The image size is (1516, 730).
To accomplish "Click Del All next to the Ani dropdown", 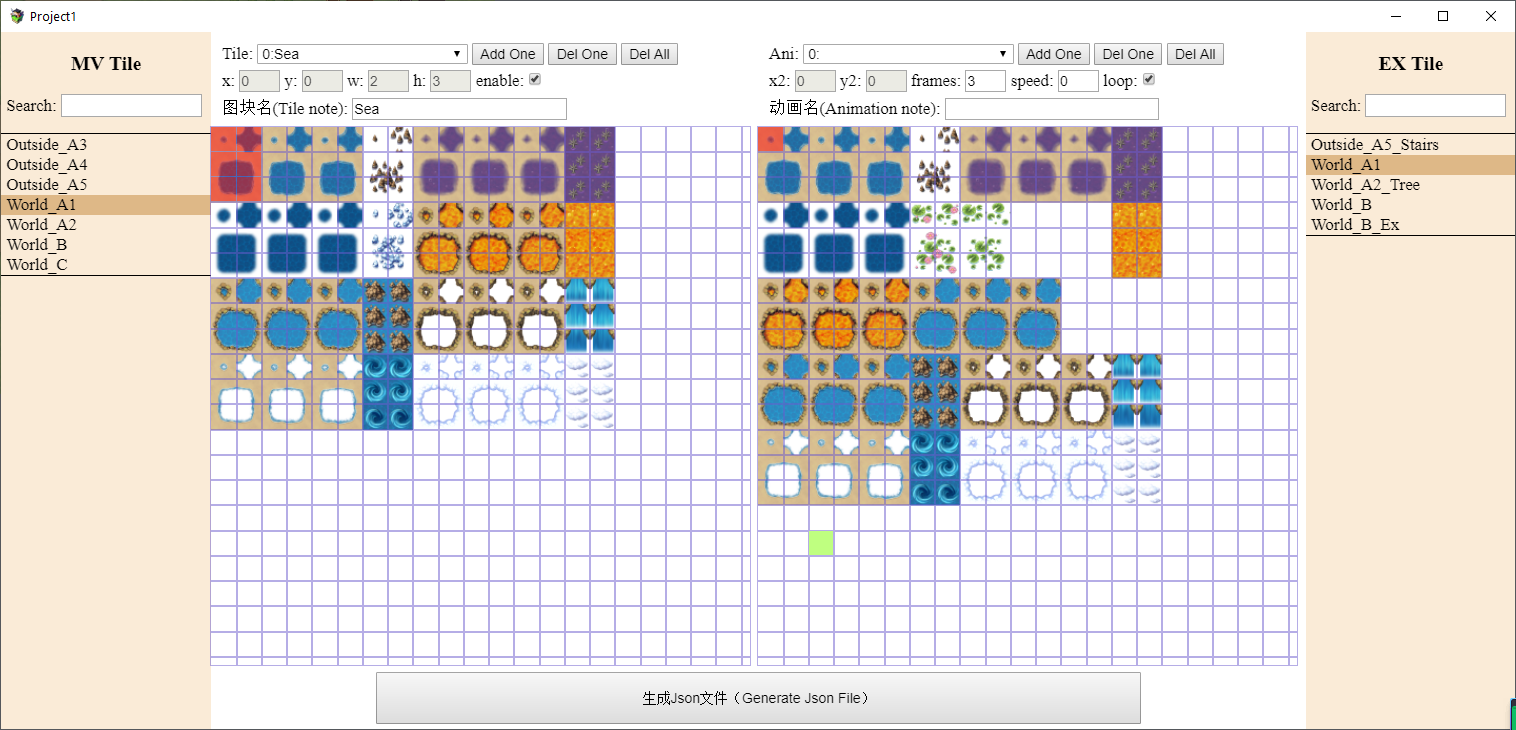I will pos(1195,54).
